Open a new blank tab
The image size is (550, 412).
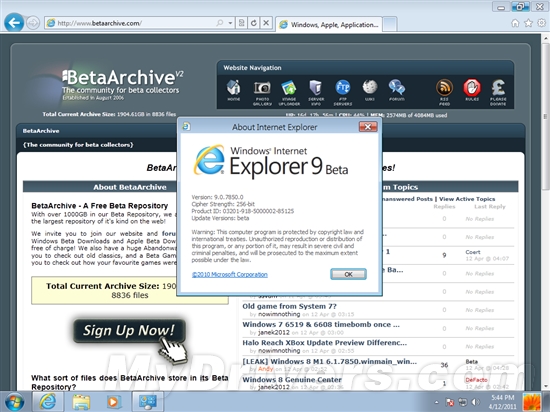390,24
